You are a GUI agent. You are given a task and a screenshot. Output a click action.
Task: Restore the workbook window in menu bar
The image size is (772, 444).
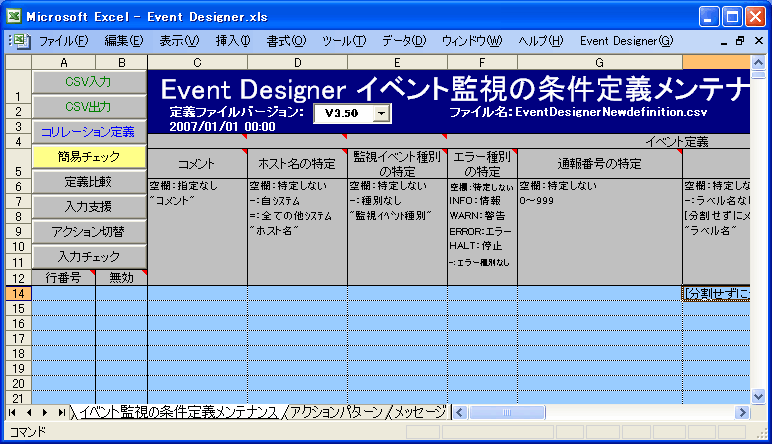740,41
